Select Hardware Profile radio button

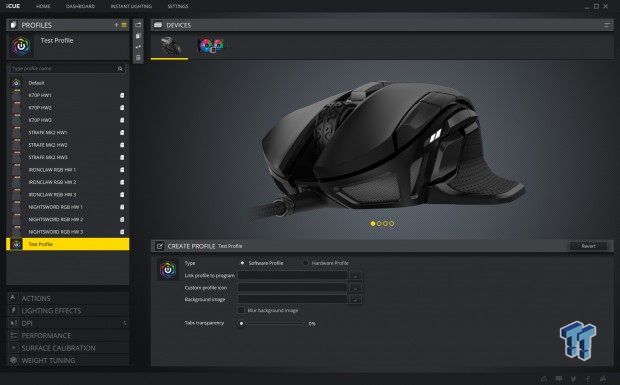click(305, 263)
